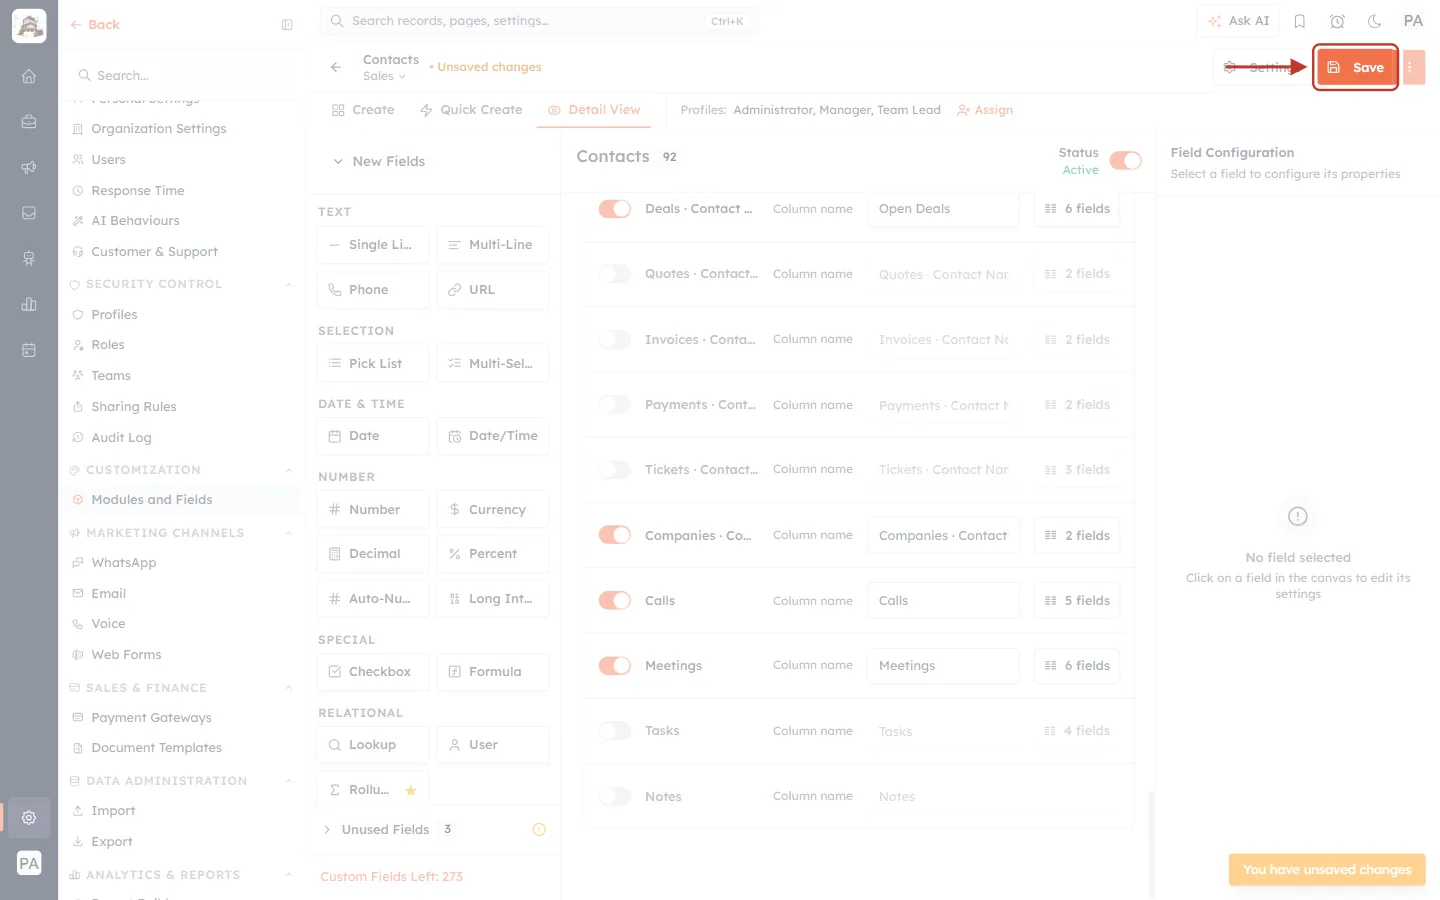The height and width of the screenshot is (900, 1440).
Task: Click the bookmark icon in top bar
Action: pos(1300,21)
